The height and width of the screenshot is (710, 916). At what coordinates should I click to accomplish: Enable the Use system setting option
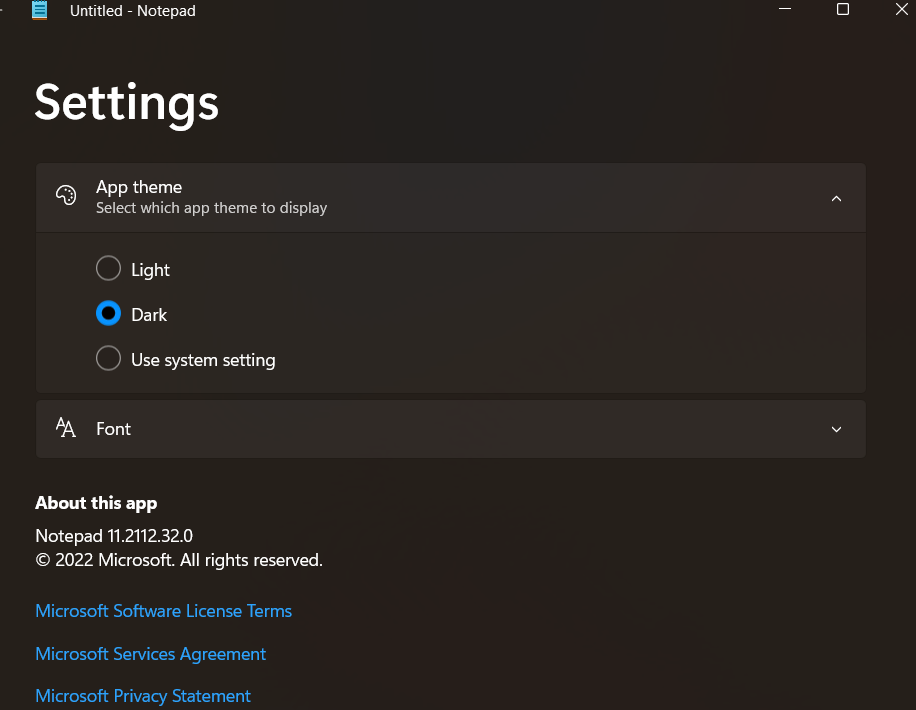point(108,359)
